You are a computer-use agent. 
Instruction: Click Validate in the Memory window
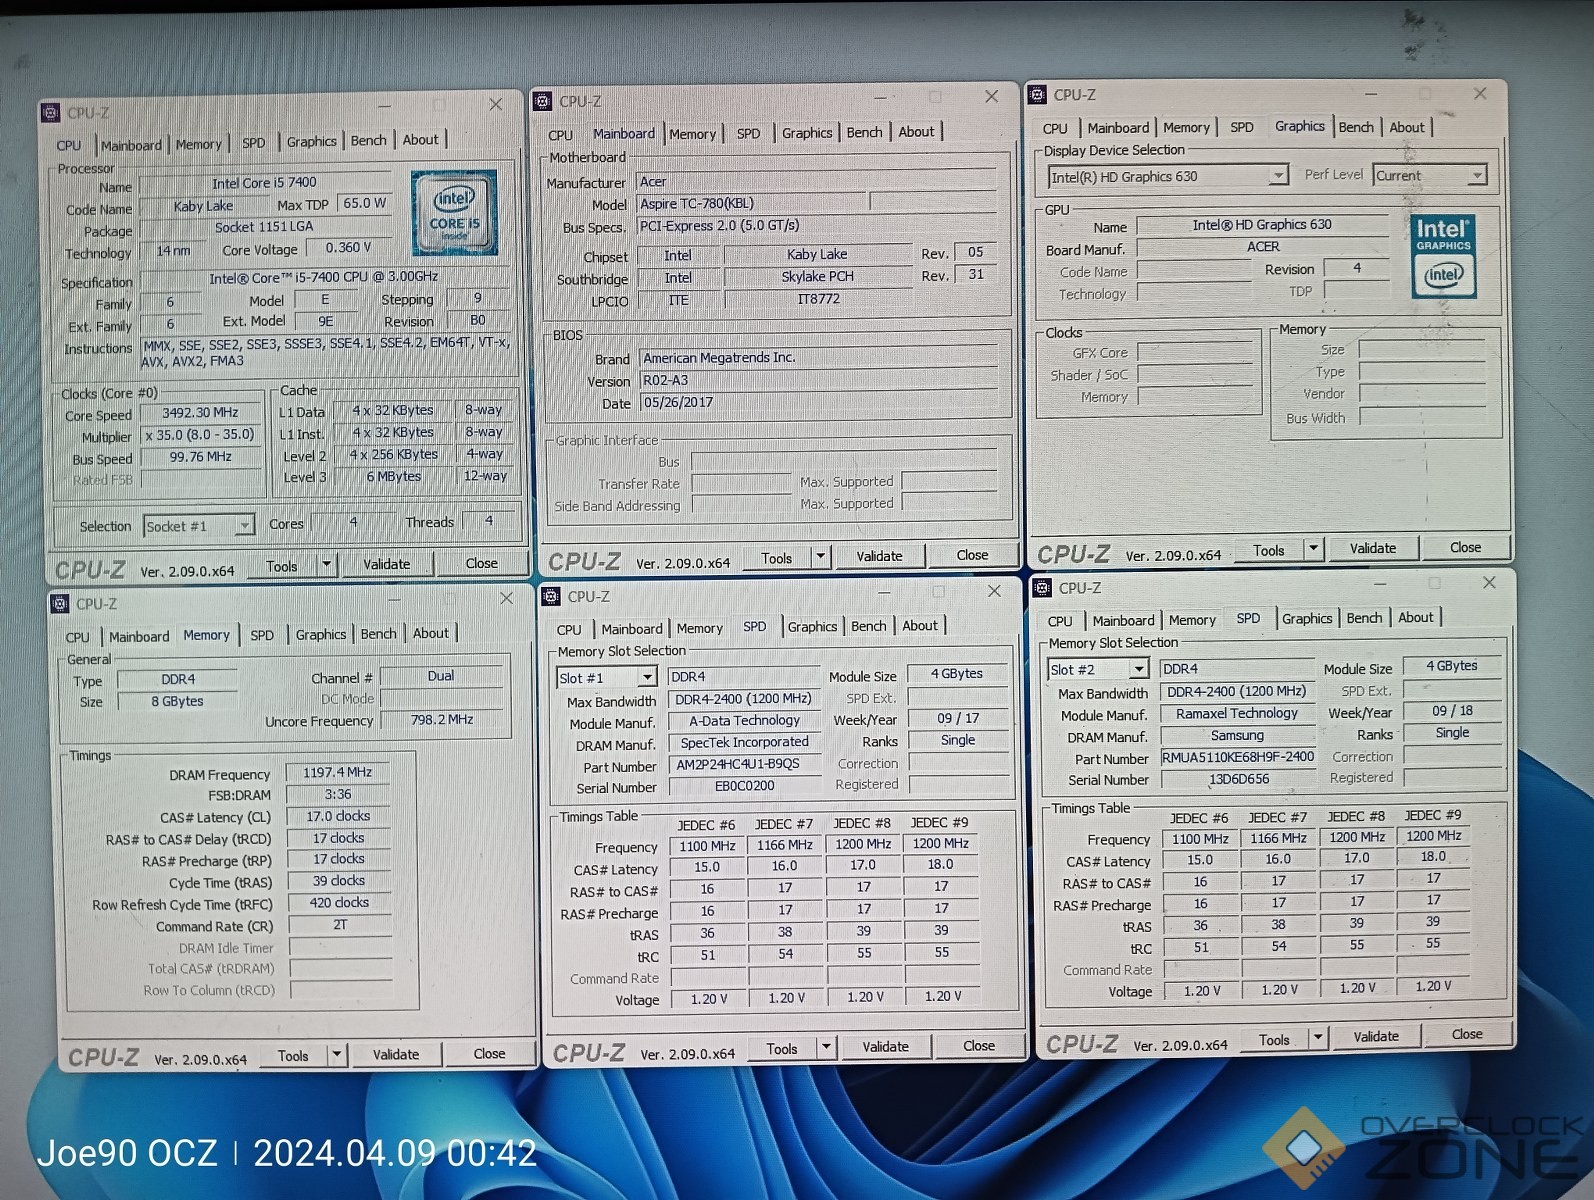coord(396,1054)
